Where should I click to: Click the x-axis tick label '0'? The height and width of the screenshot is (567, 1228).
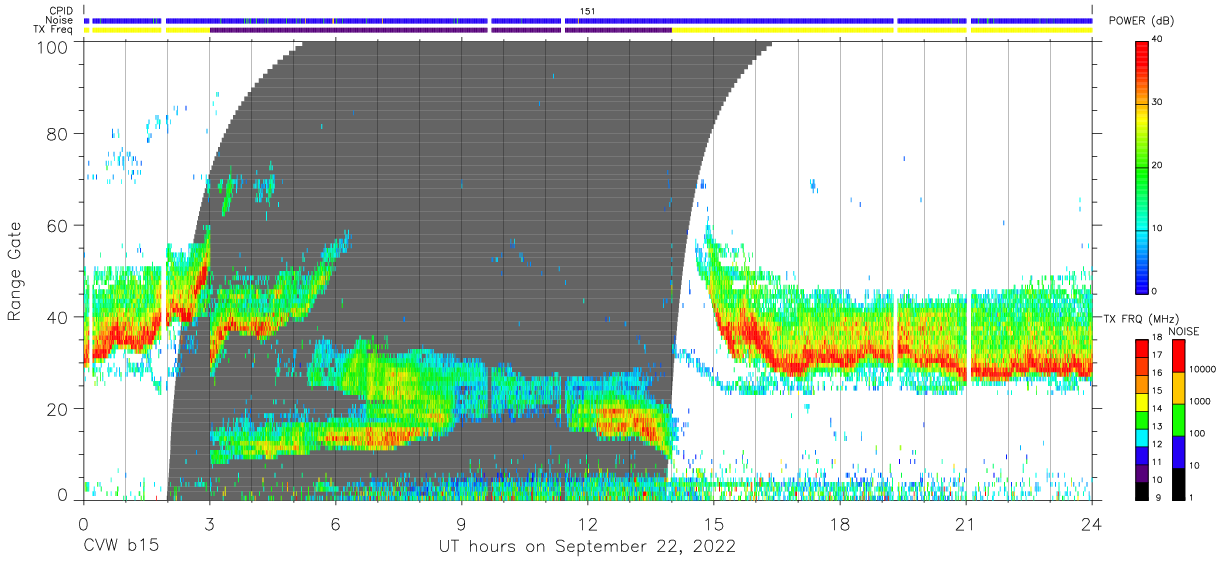coord(83,524)
